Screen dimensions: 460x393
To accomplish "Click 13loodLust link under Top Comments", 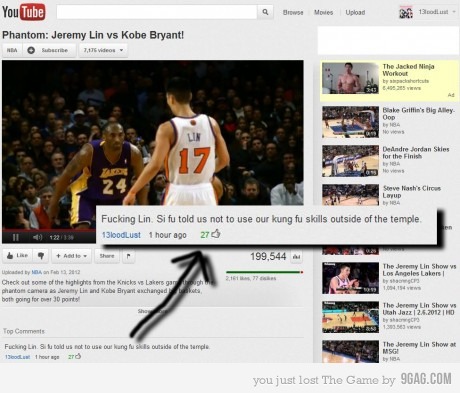I will (17, 357).
